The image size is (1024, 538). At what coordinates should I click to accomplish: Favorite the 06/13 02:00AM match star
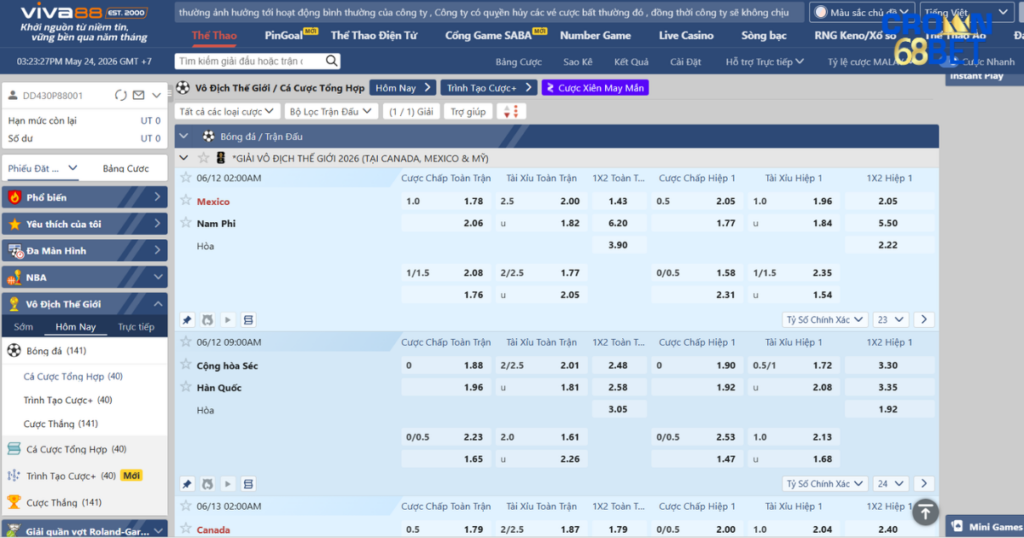click(x=186, y=506)
